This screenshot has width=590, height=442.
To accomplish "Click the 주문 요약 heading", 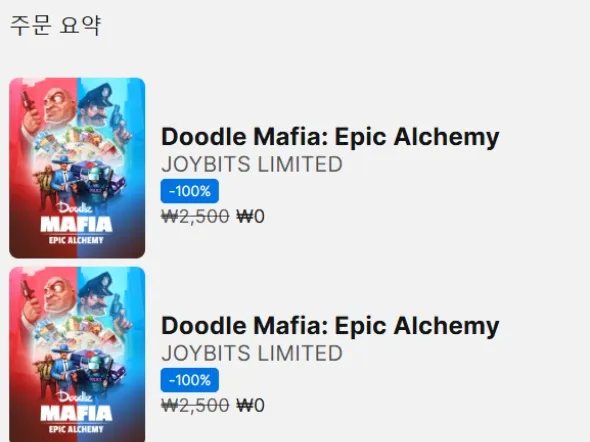I will coord(55,26).
